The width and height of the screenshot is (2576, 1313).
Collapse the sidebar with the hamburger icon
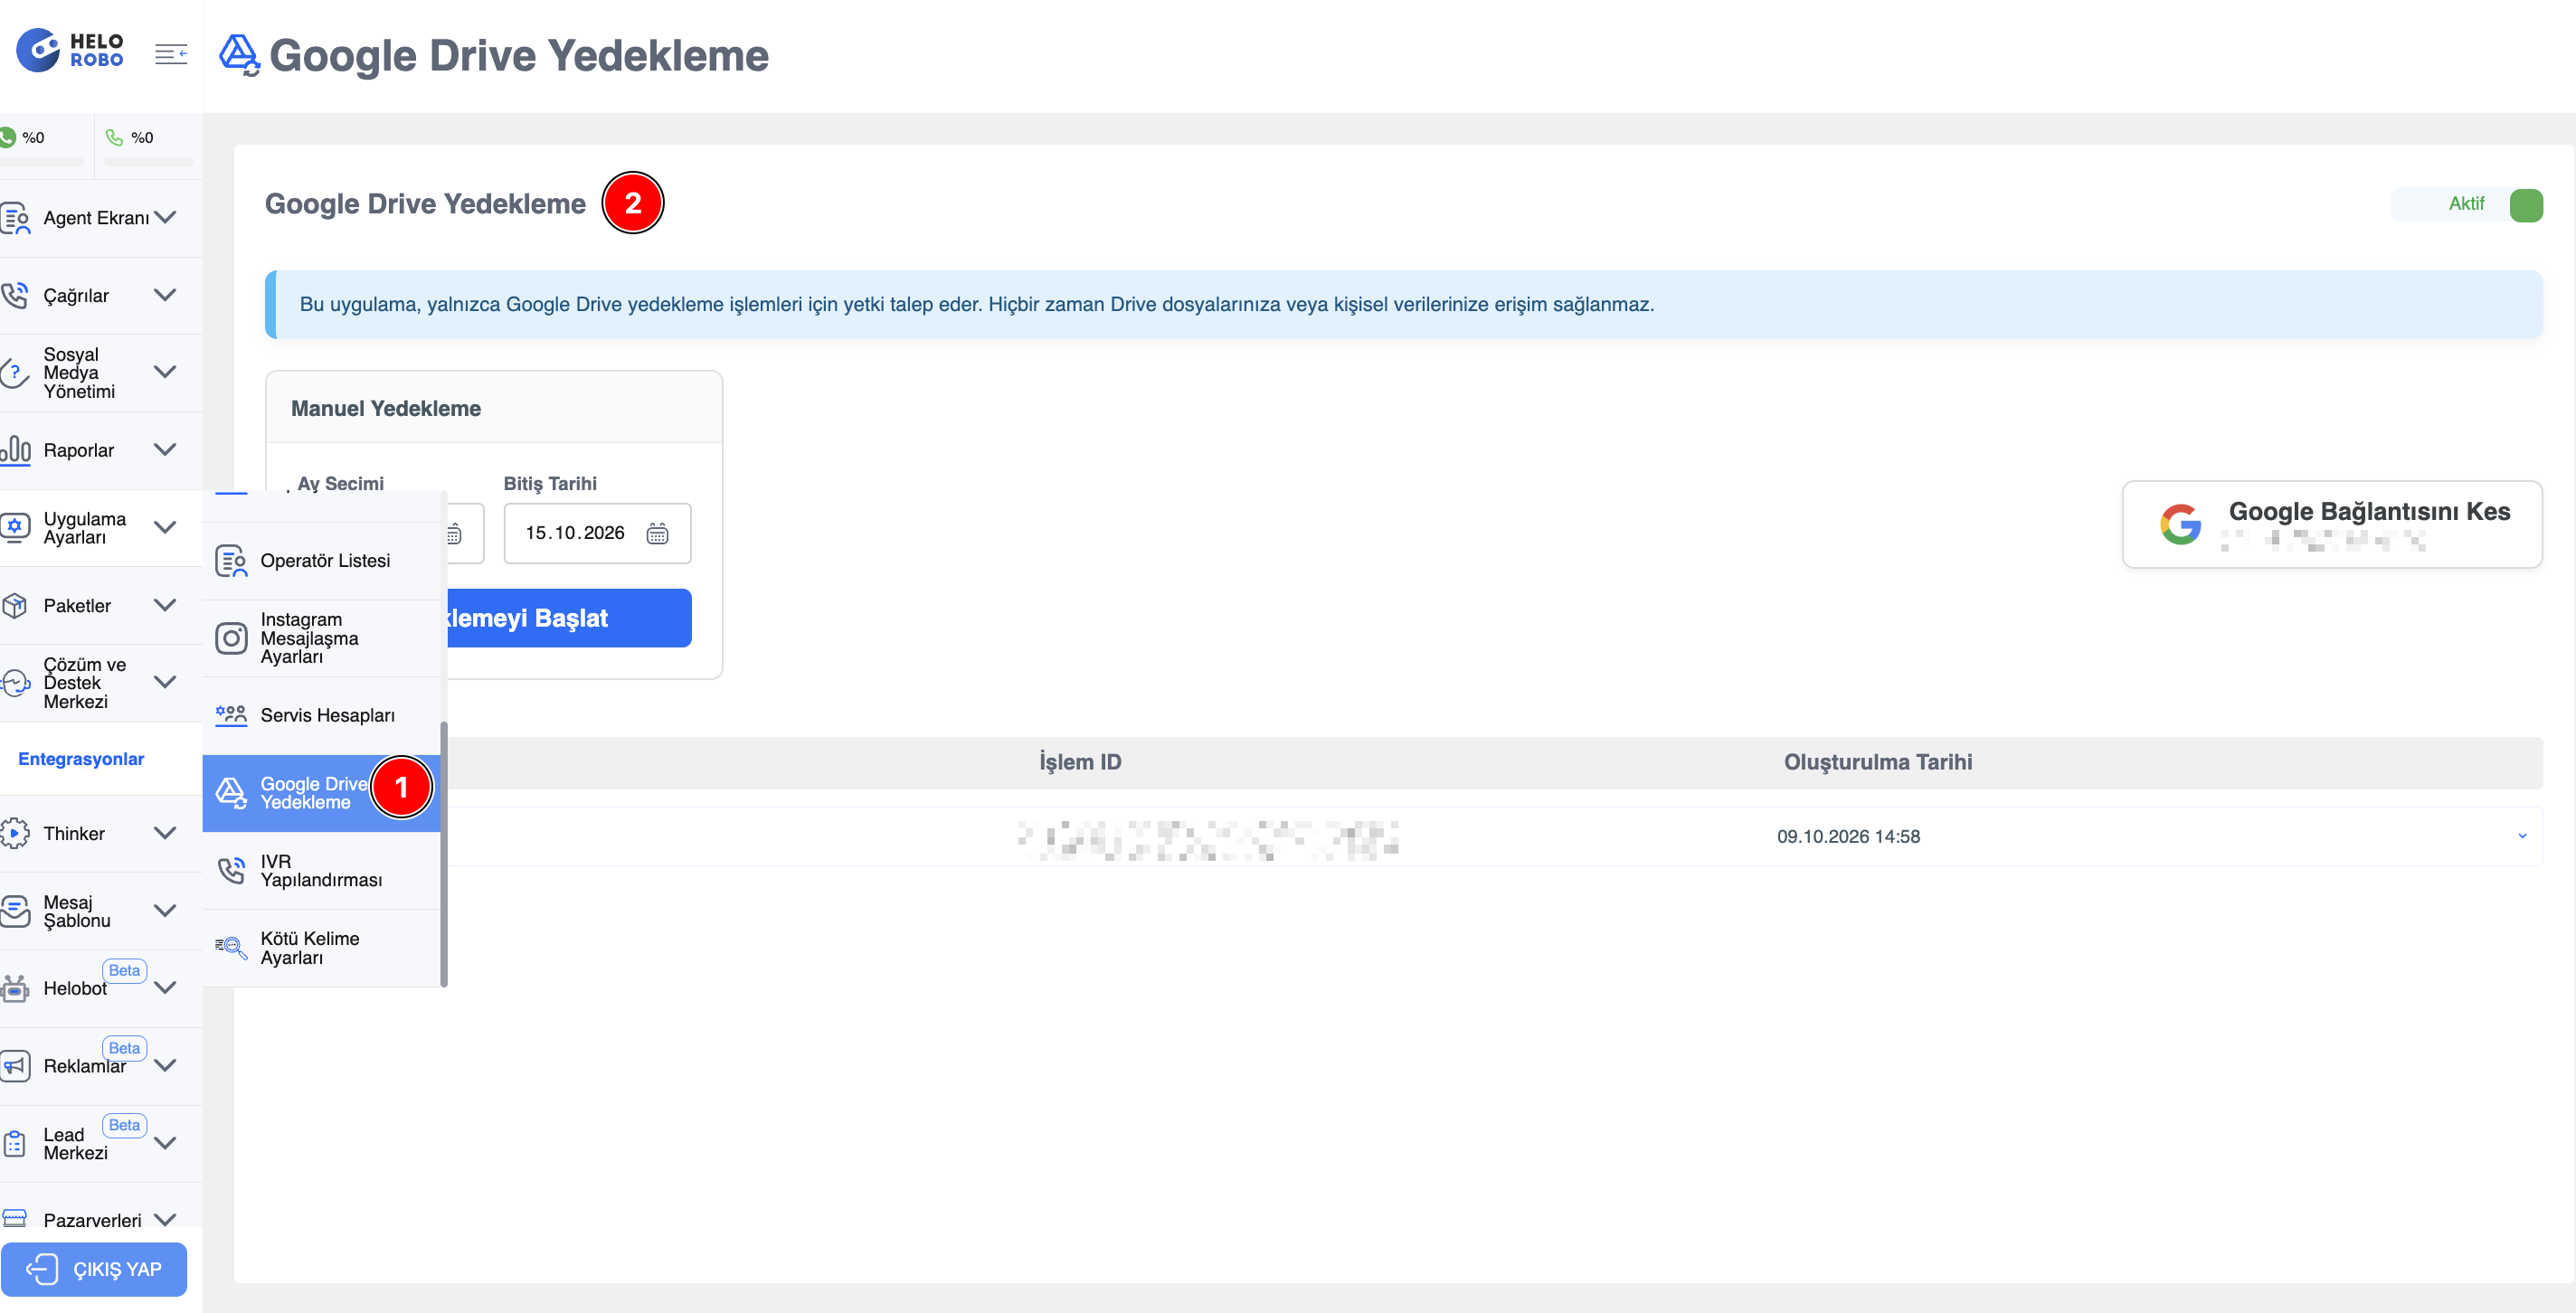(x=171, y=53)
